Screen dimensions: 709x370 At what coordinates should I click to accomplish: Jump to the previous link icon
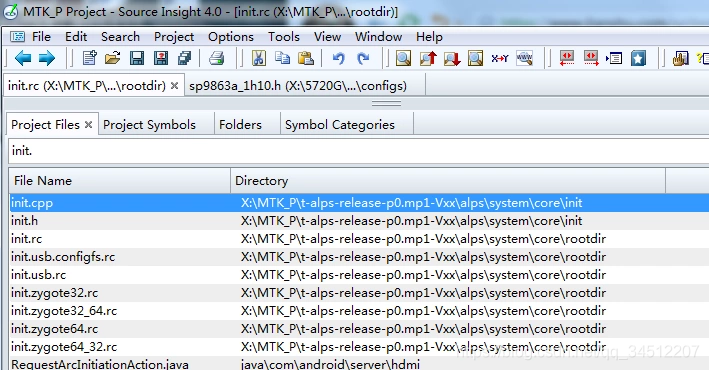click(x=567, y=58)
